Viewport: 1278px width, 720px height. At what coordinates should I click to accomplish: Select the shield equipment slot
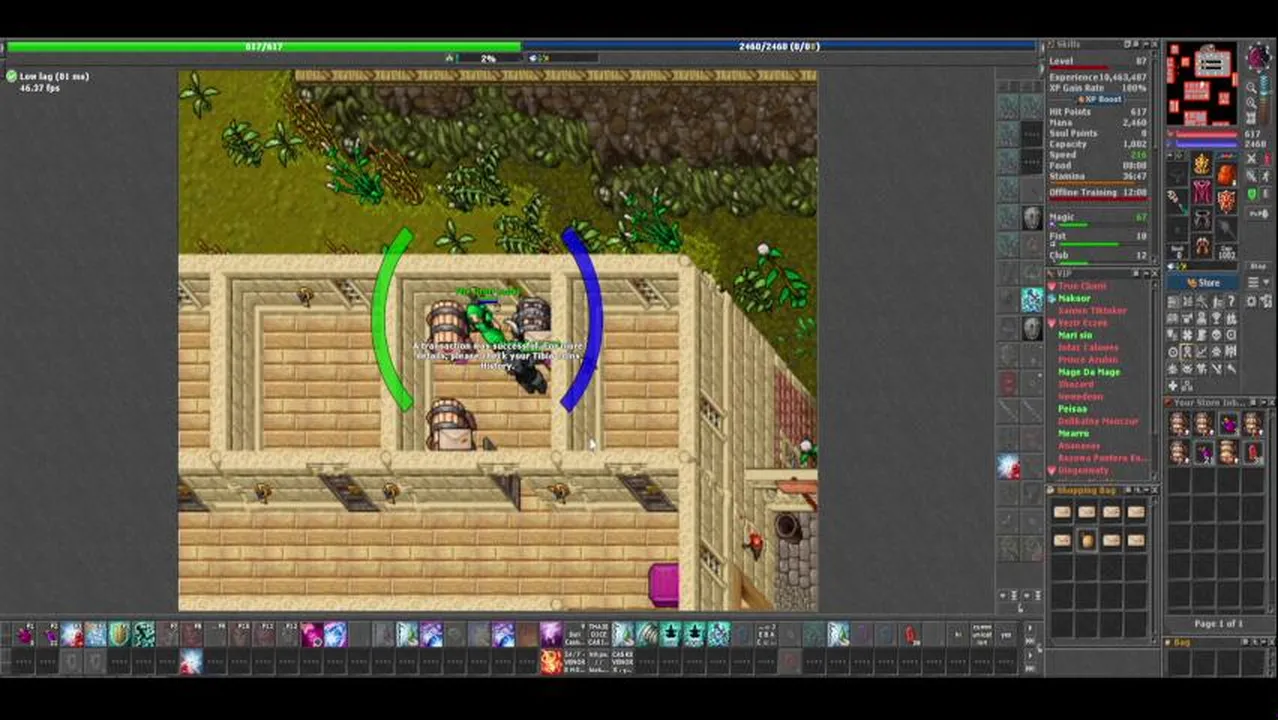(1226, 201)
